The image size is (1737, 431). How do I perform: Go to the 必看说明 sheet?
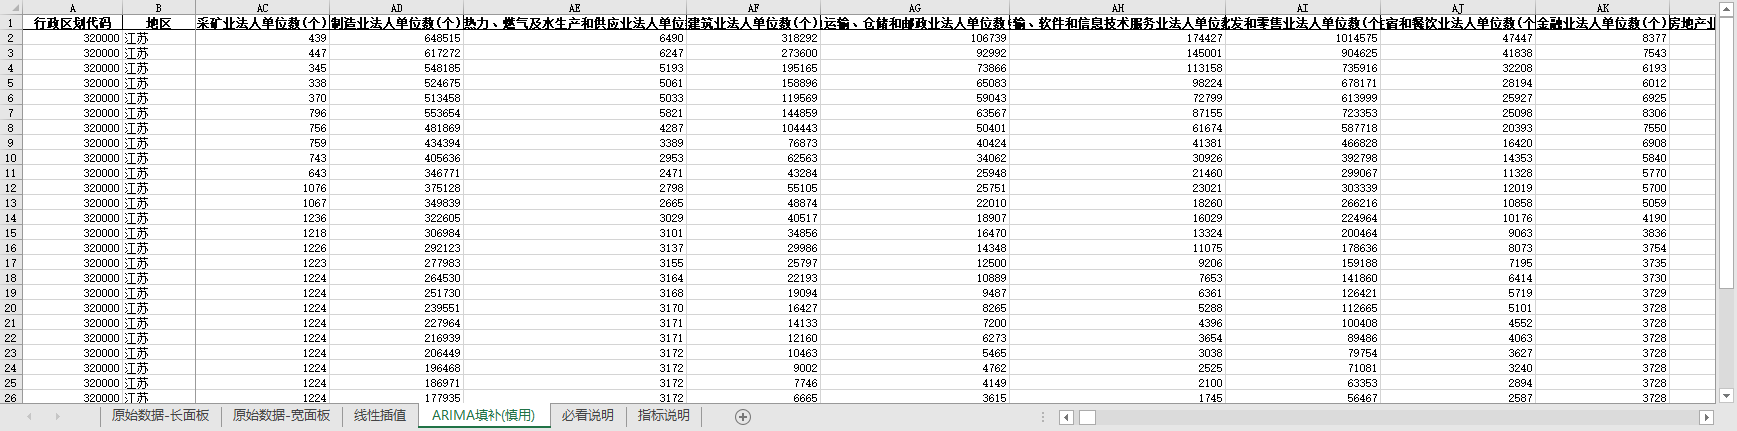click(587, 416)
